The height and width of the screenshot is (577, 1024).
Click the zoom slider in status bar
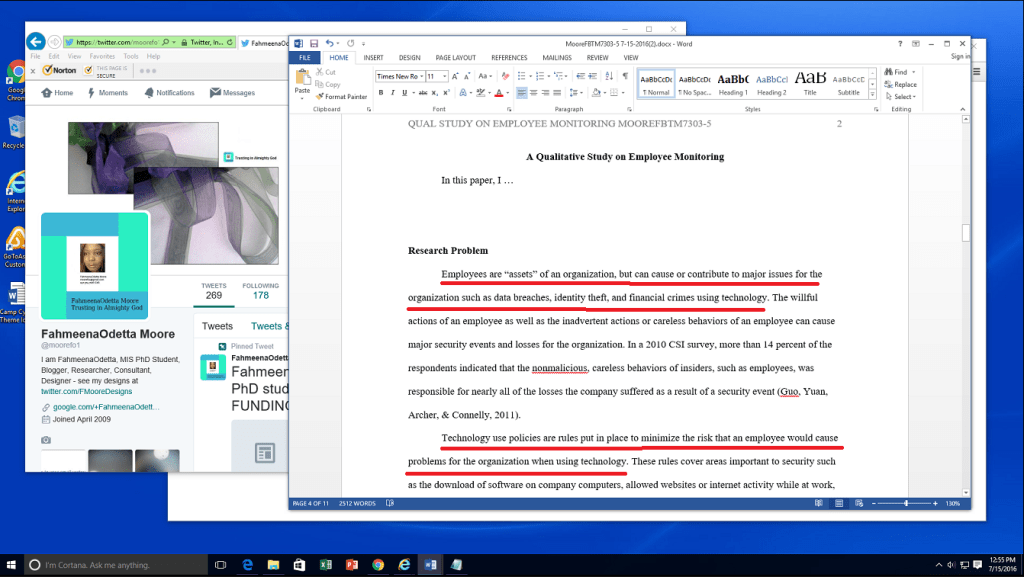coord(907,503)
